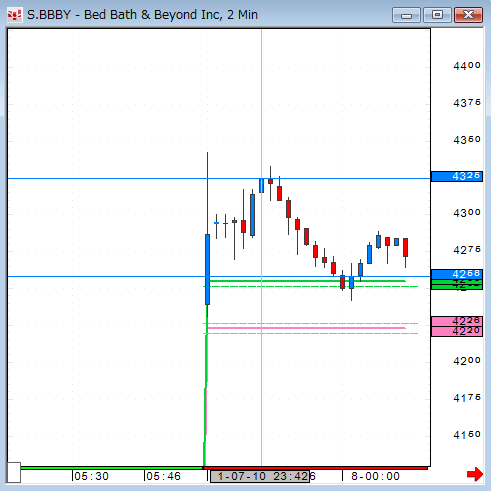This screenshot has height=491, width=491.
Task: Click the red right arrow at bottom corner
Action: tap(475, 474)
